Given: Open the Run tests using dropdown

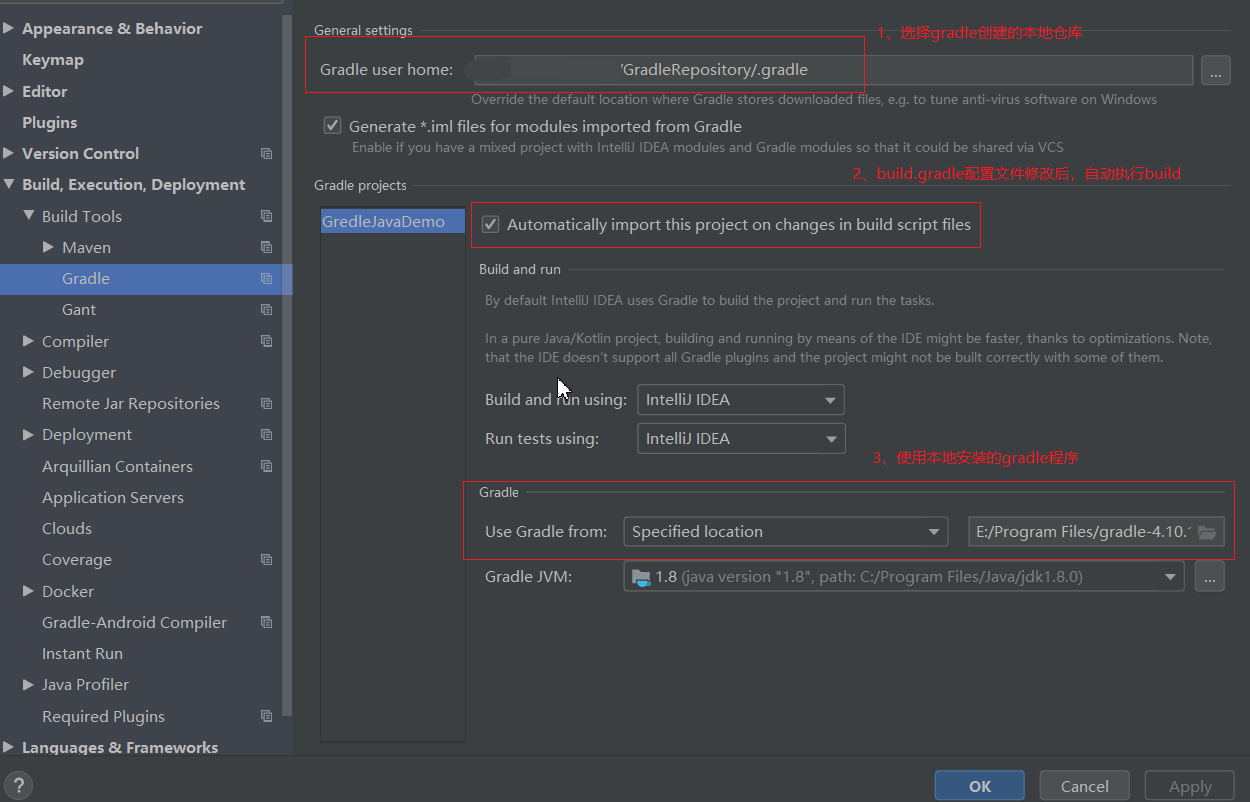Looking at the screenshot, I should [740, 438].
